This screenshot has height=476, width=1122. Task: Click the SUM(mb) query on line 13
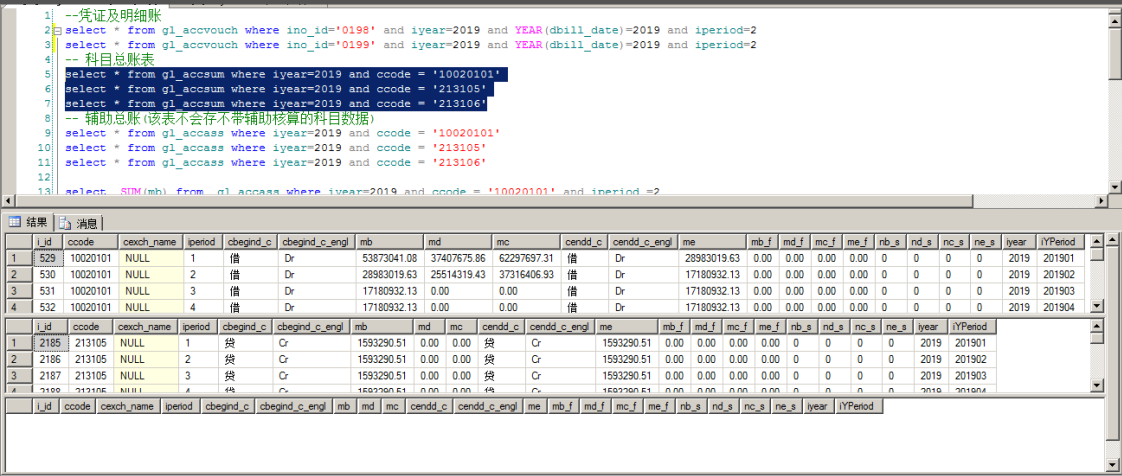361,192
